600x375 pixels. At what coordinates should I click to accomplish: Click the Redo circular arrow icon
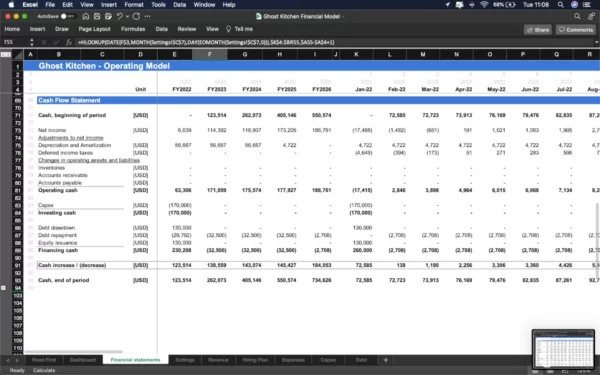pyautogui.click(x=136, y=16)
